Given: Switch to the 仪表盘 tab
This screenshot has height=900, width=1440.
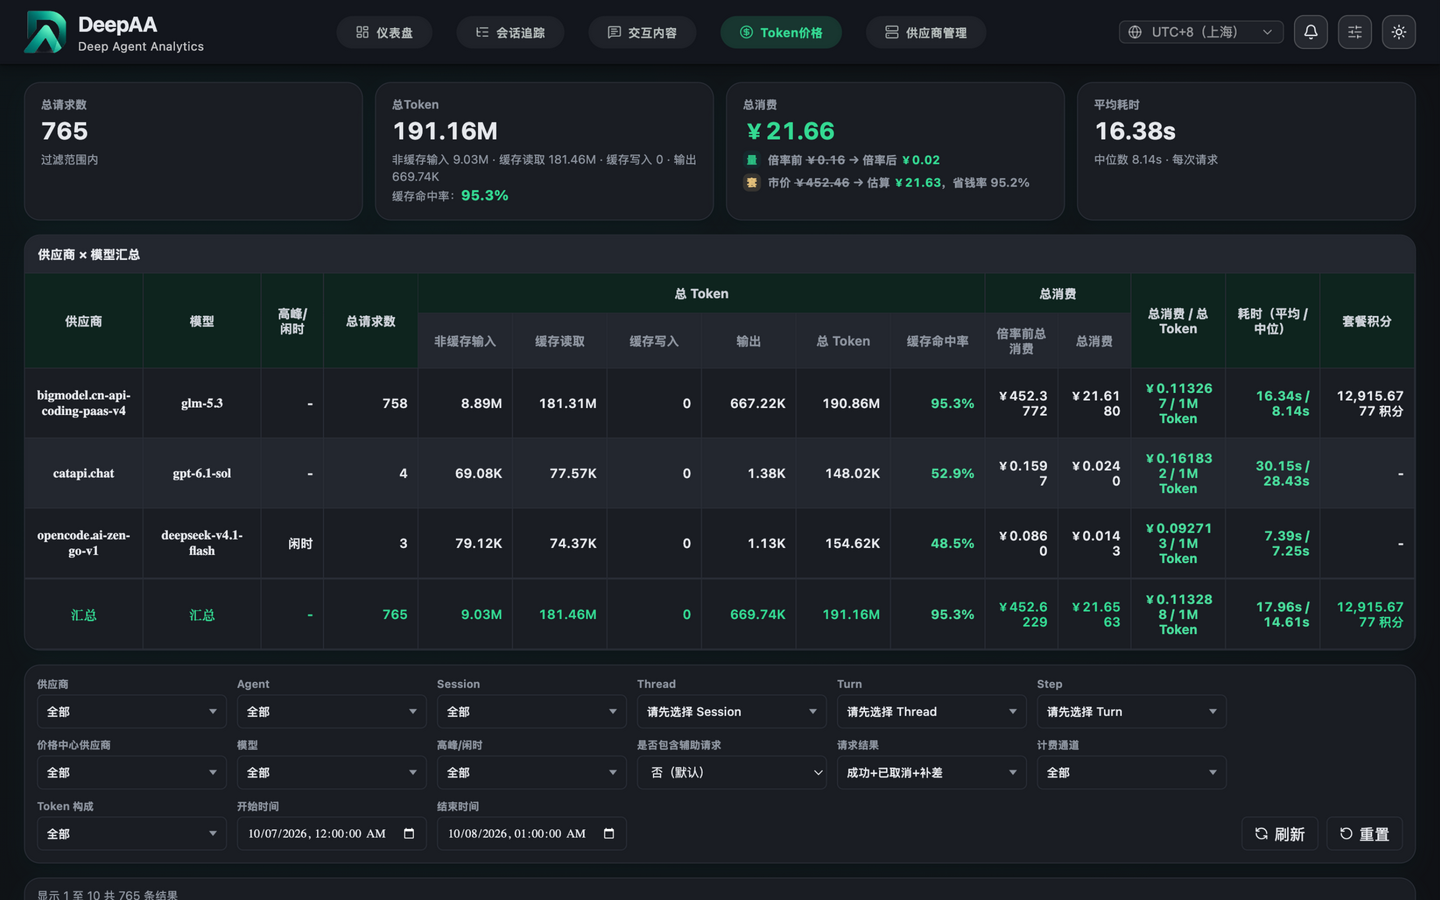Looking at the screenshot, I should coord(384,33).
